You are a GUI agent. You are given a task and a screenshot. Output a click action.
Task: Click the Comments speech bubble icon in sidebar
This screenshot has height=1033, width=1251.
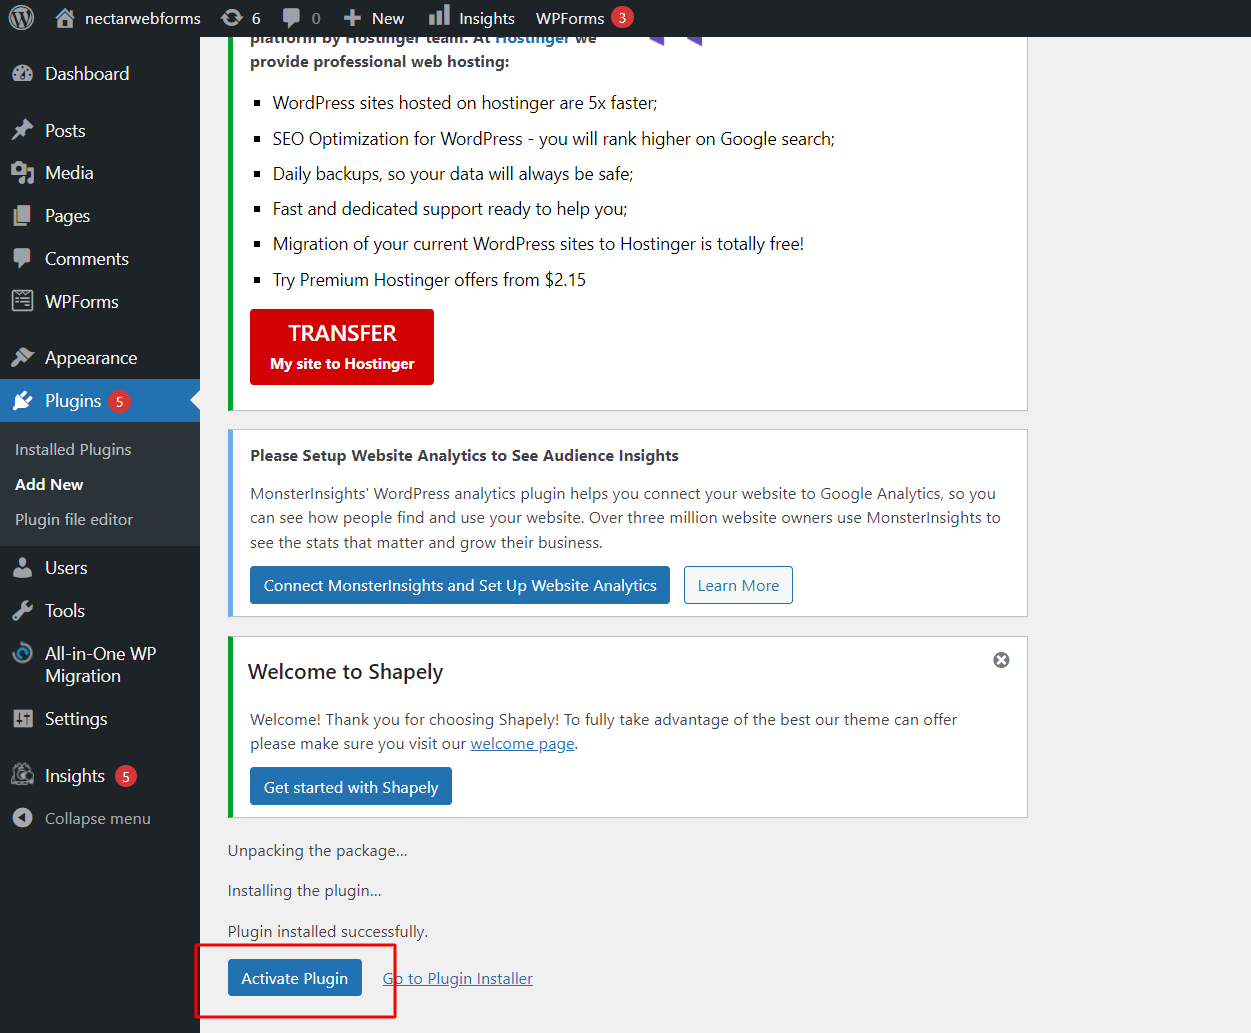coord(22,259)
